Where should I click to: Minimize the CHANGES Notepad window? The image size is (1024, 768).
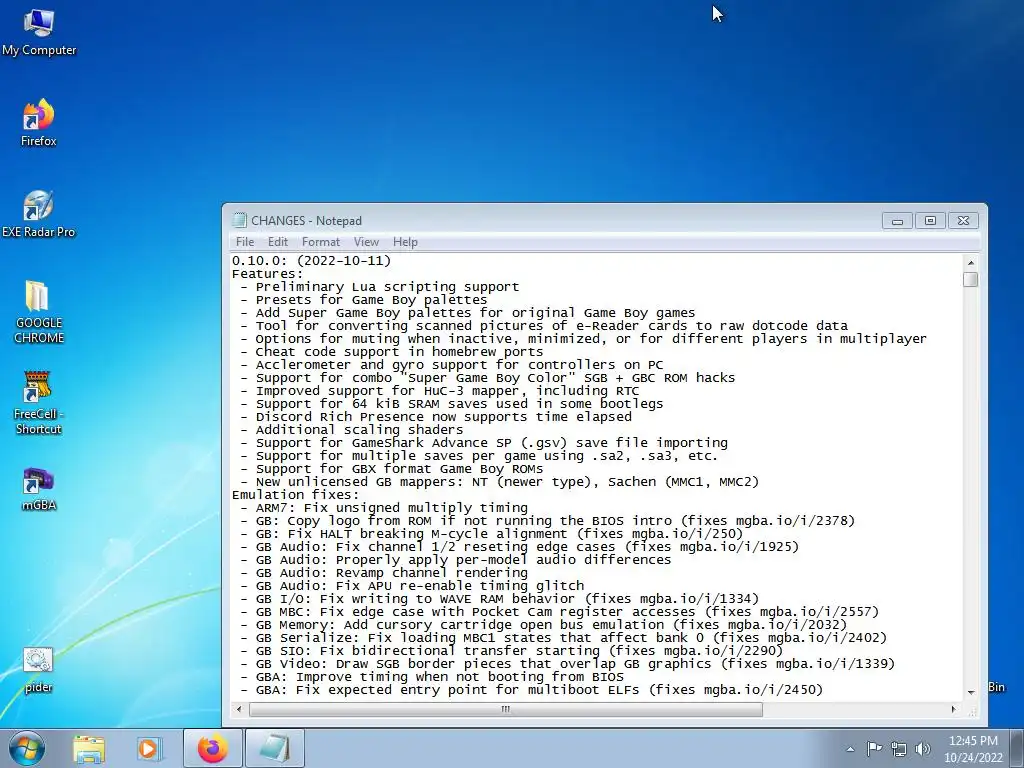897,221
